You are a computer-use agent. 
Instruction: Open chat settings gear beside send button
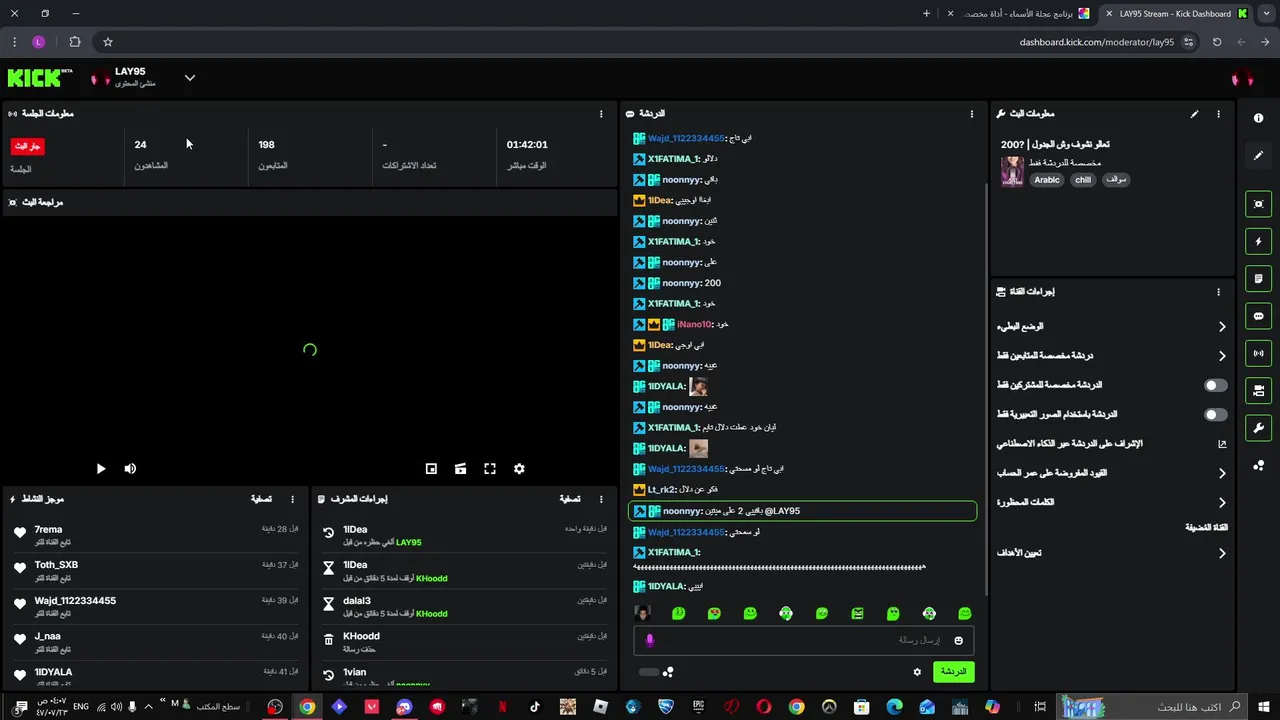(917, 672)
